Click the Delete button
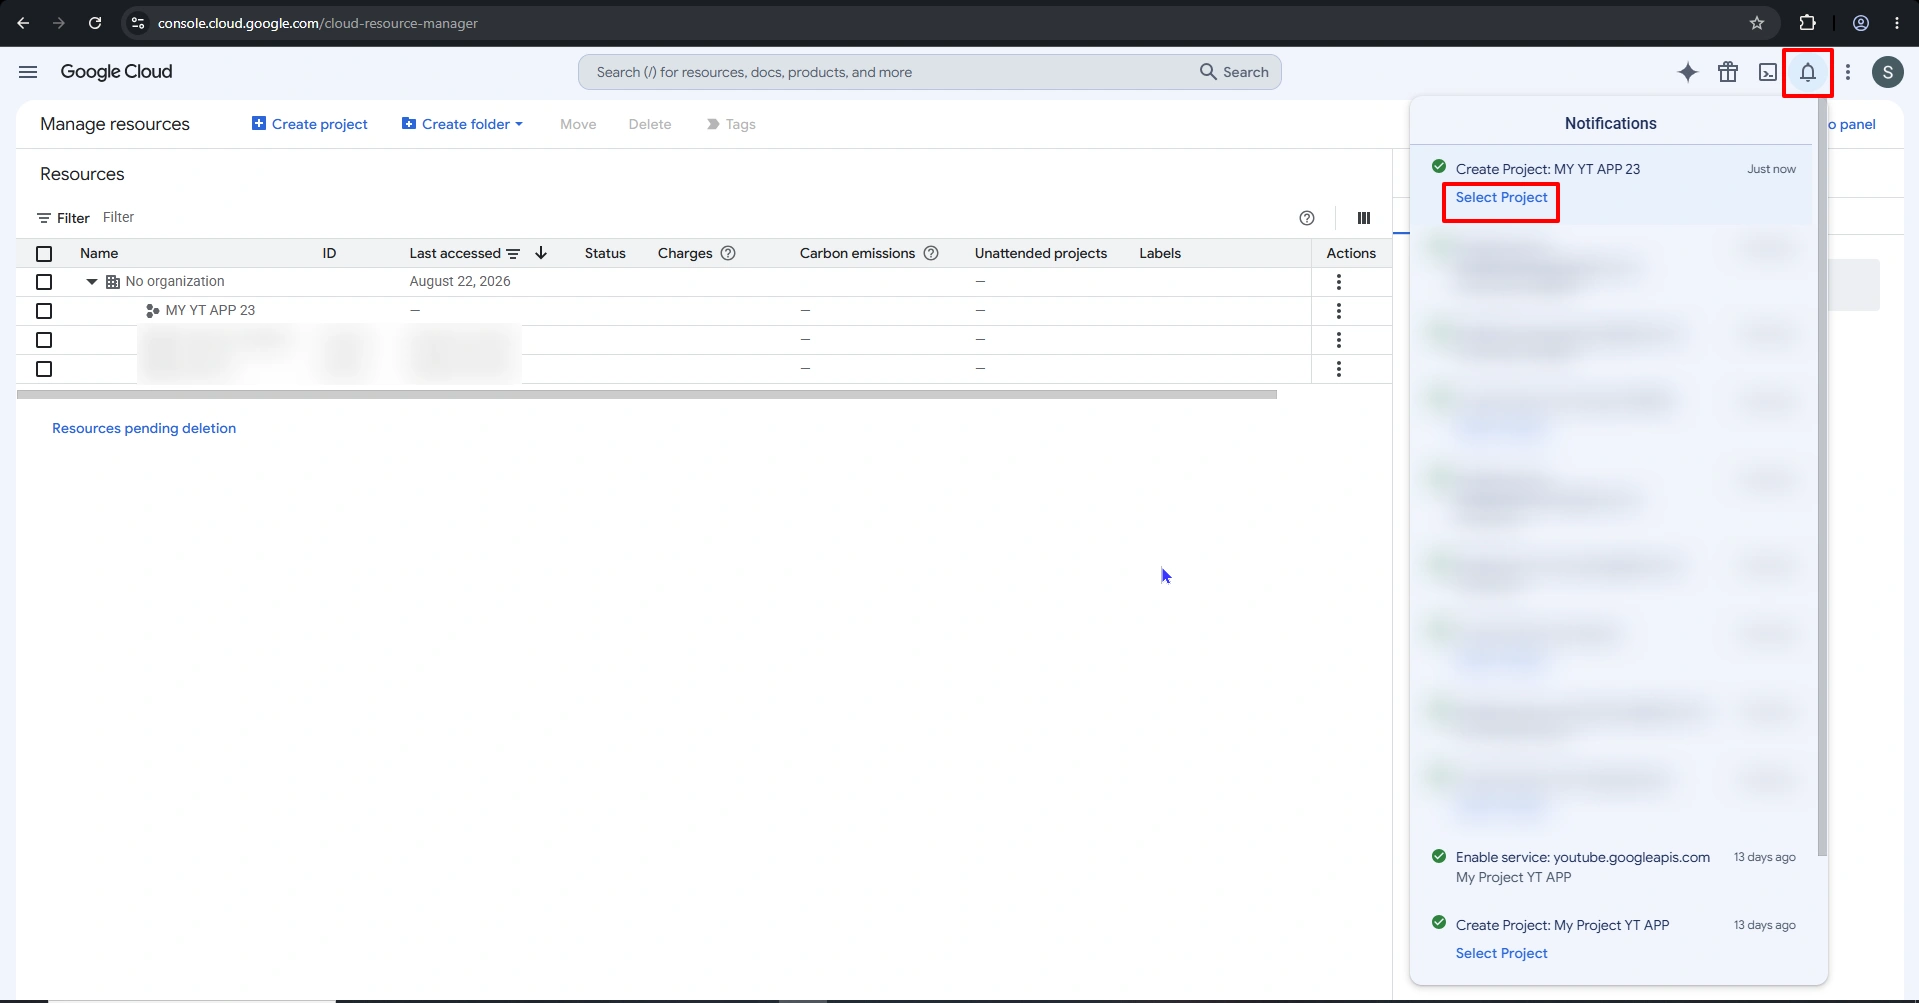Screen dimensions: 1919x1003 (x=650, y=124)
